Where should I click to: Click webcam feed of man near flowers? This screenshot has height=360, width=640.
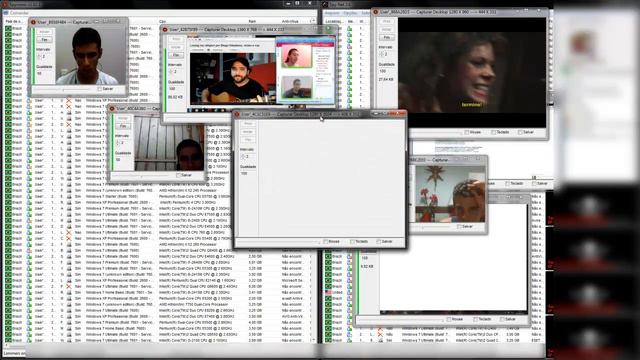point(450,193)
